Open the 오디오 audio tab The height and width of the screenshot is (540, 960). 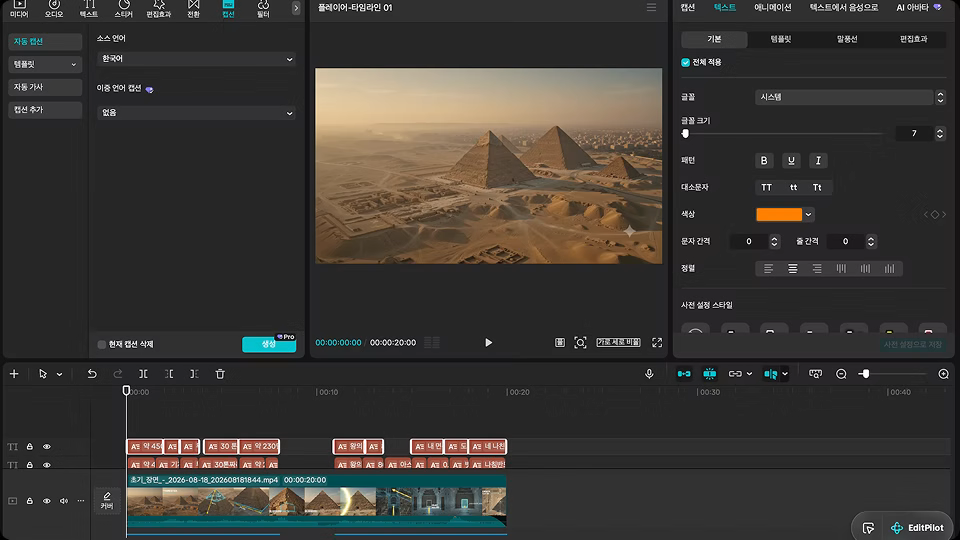(54, 9)
